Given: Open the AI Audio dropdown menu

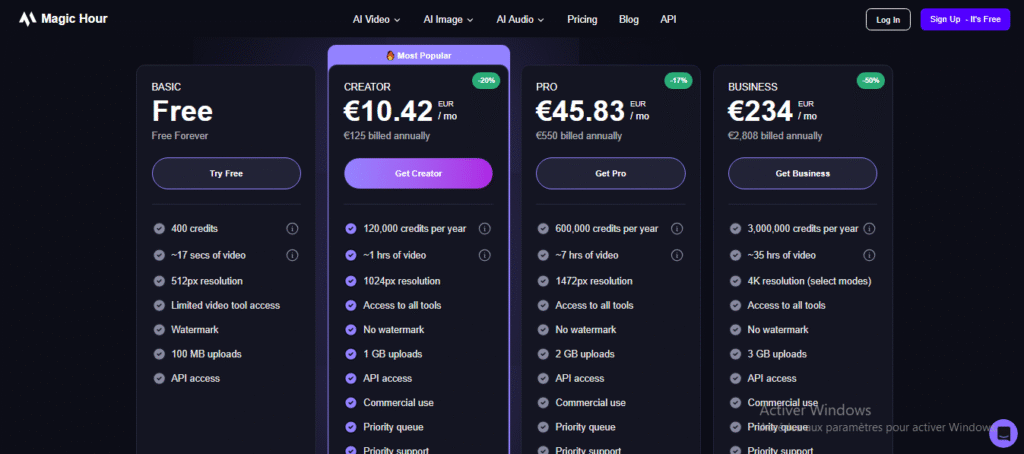Looking at the screenshot, I should pos(520,19).
